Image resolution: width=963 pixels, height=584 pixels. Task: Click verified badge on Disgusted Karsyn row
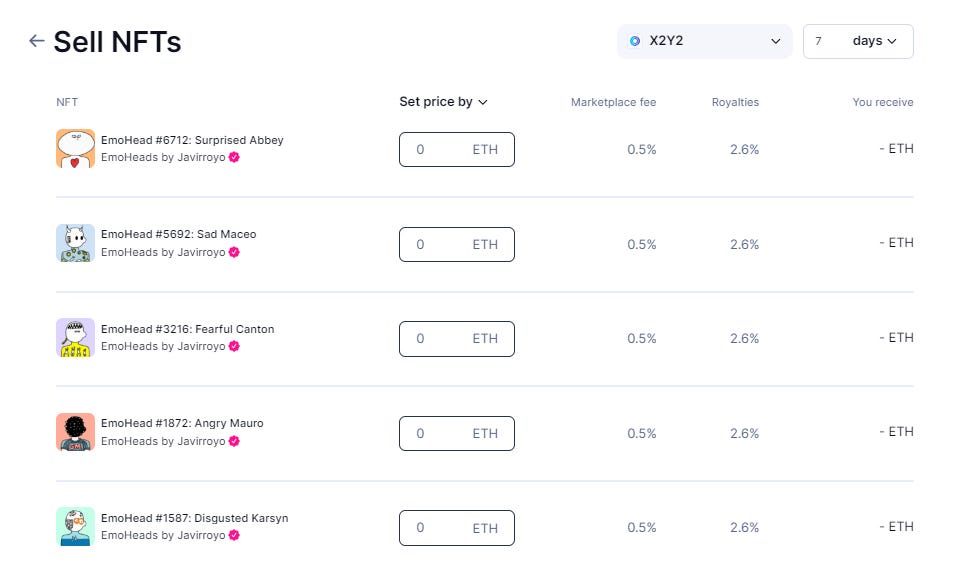point(234,535)
